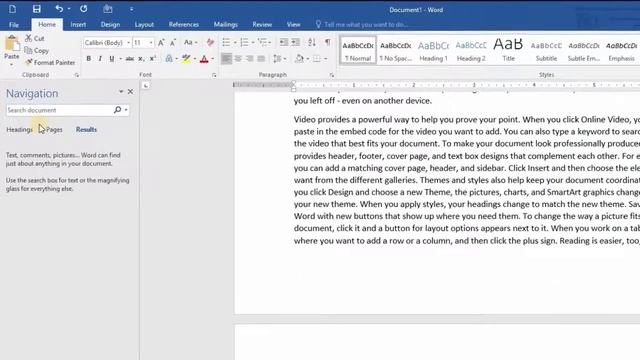Switch to Headings in Navigation pane
The image size is (640, 360).
point(19,129)
